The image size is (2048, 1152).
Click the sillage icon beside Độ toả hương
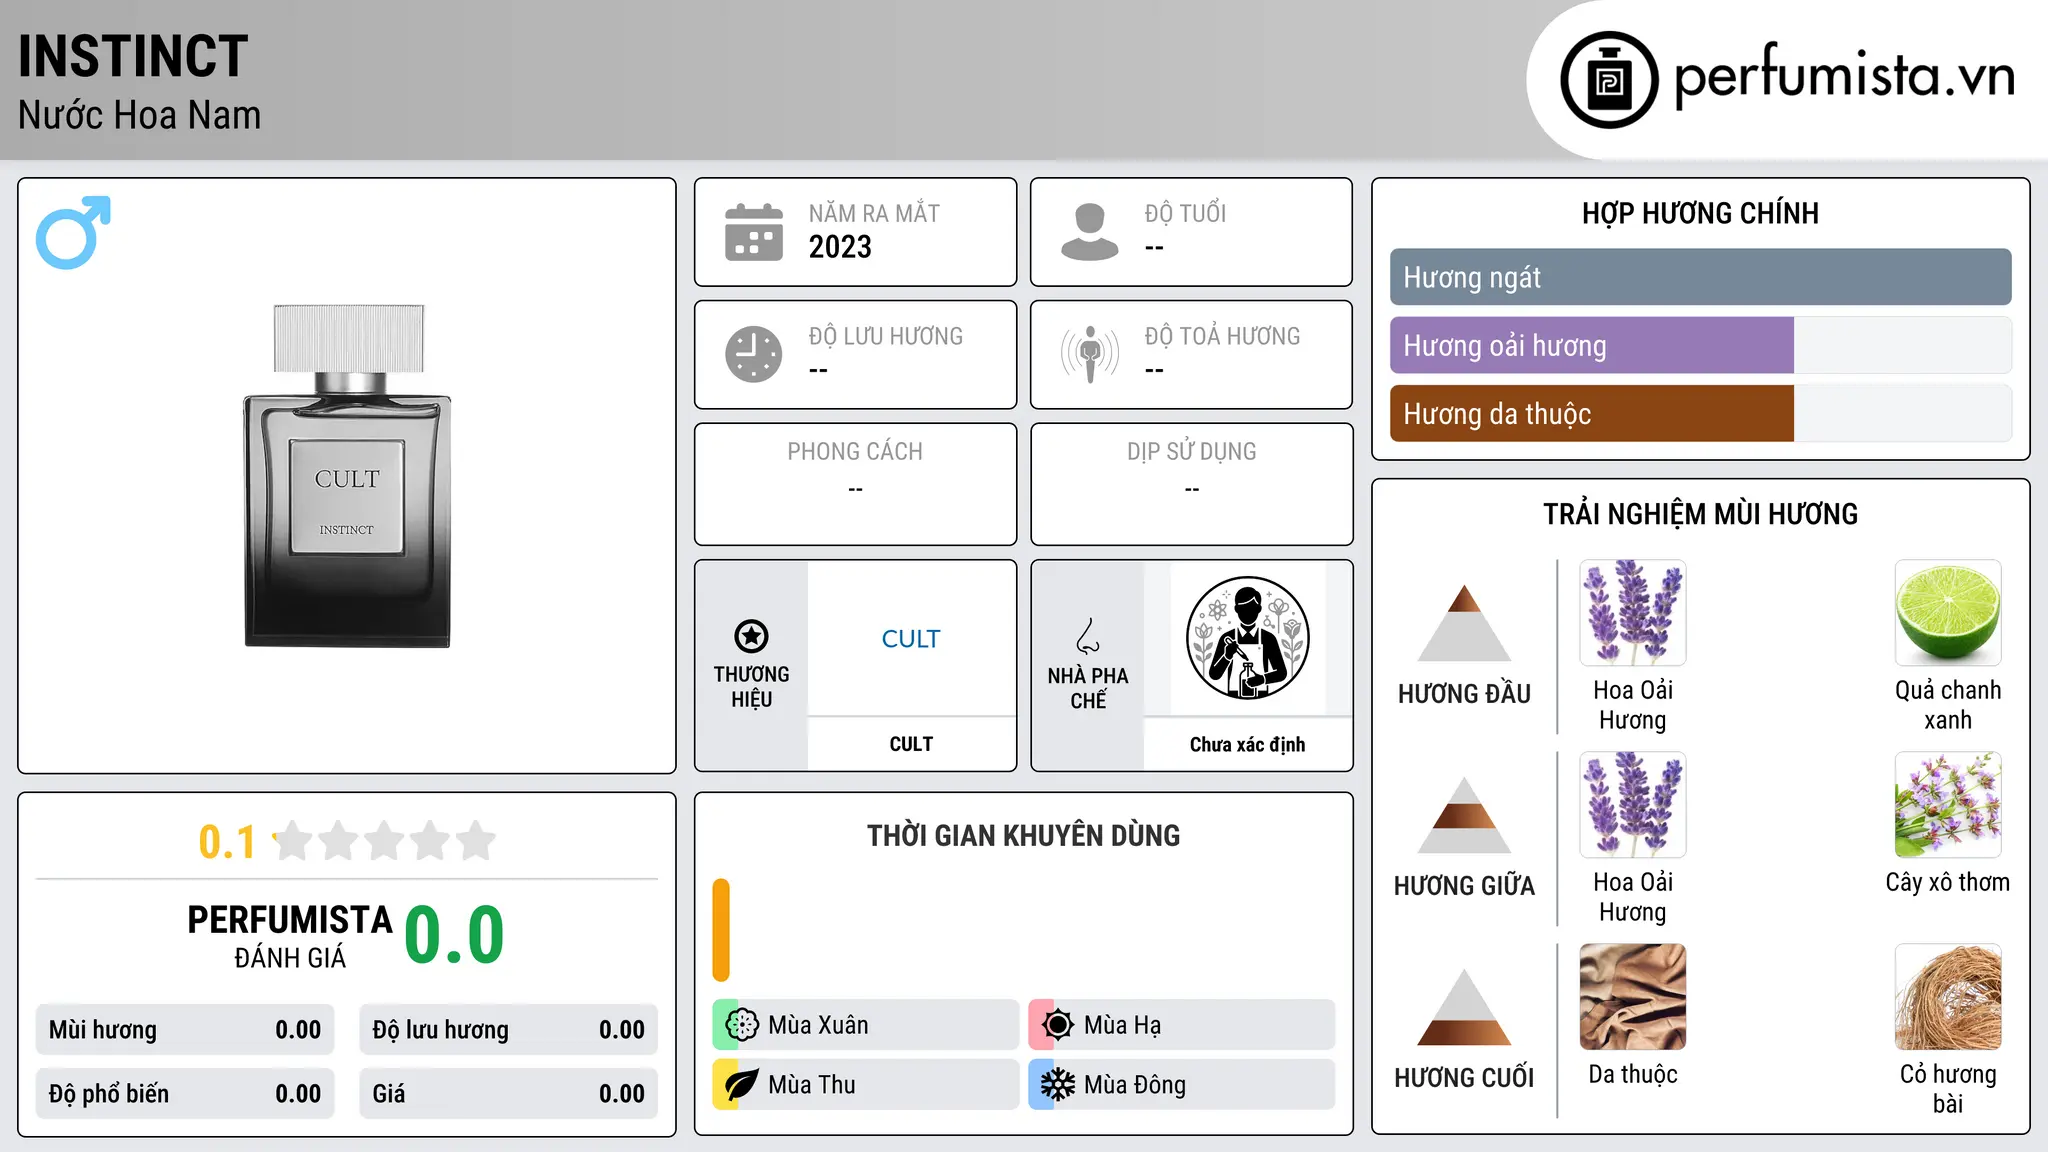pyautogui.click(x=1090, y=354)
